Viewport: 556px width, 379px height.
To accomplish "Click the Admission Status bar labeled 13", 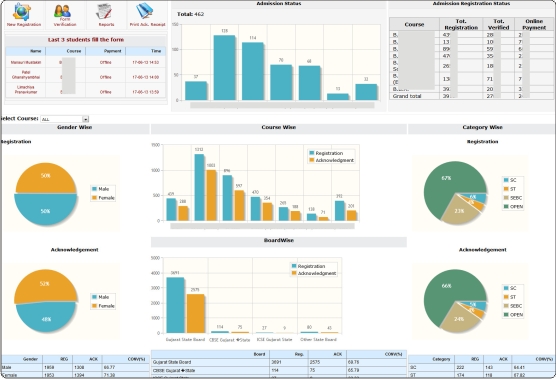I will pyautogui.click(x=338, y=97).
